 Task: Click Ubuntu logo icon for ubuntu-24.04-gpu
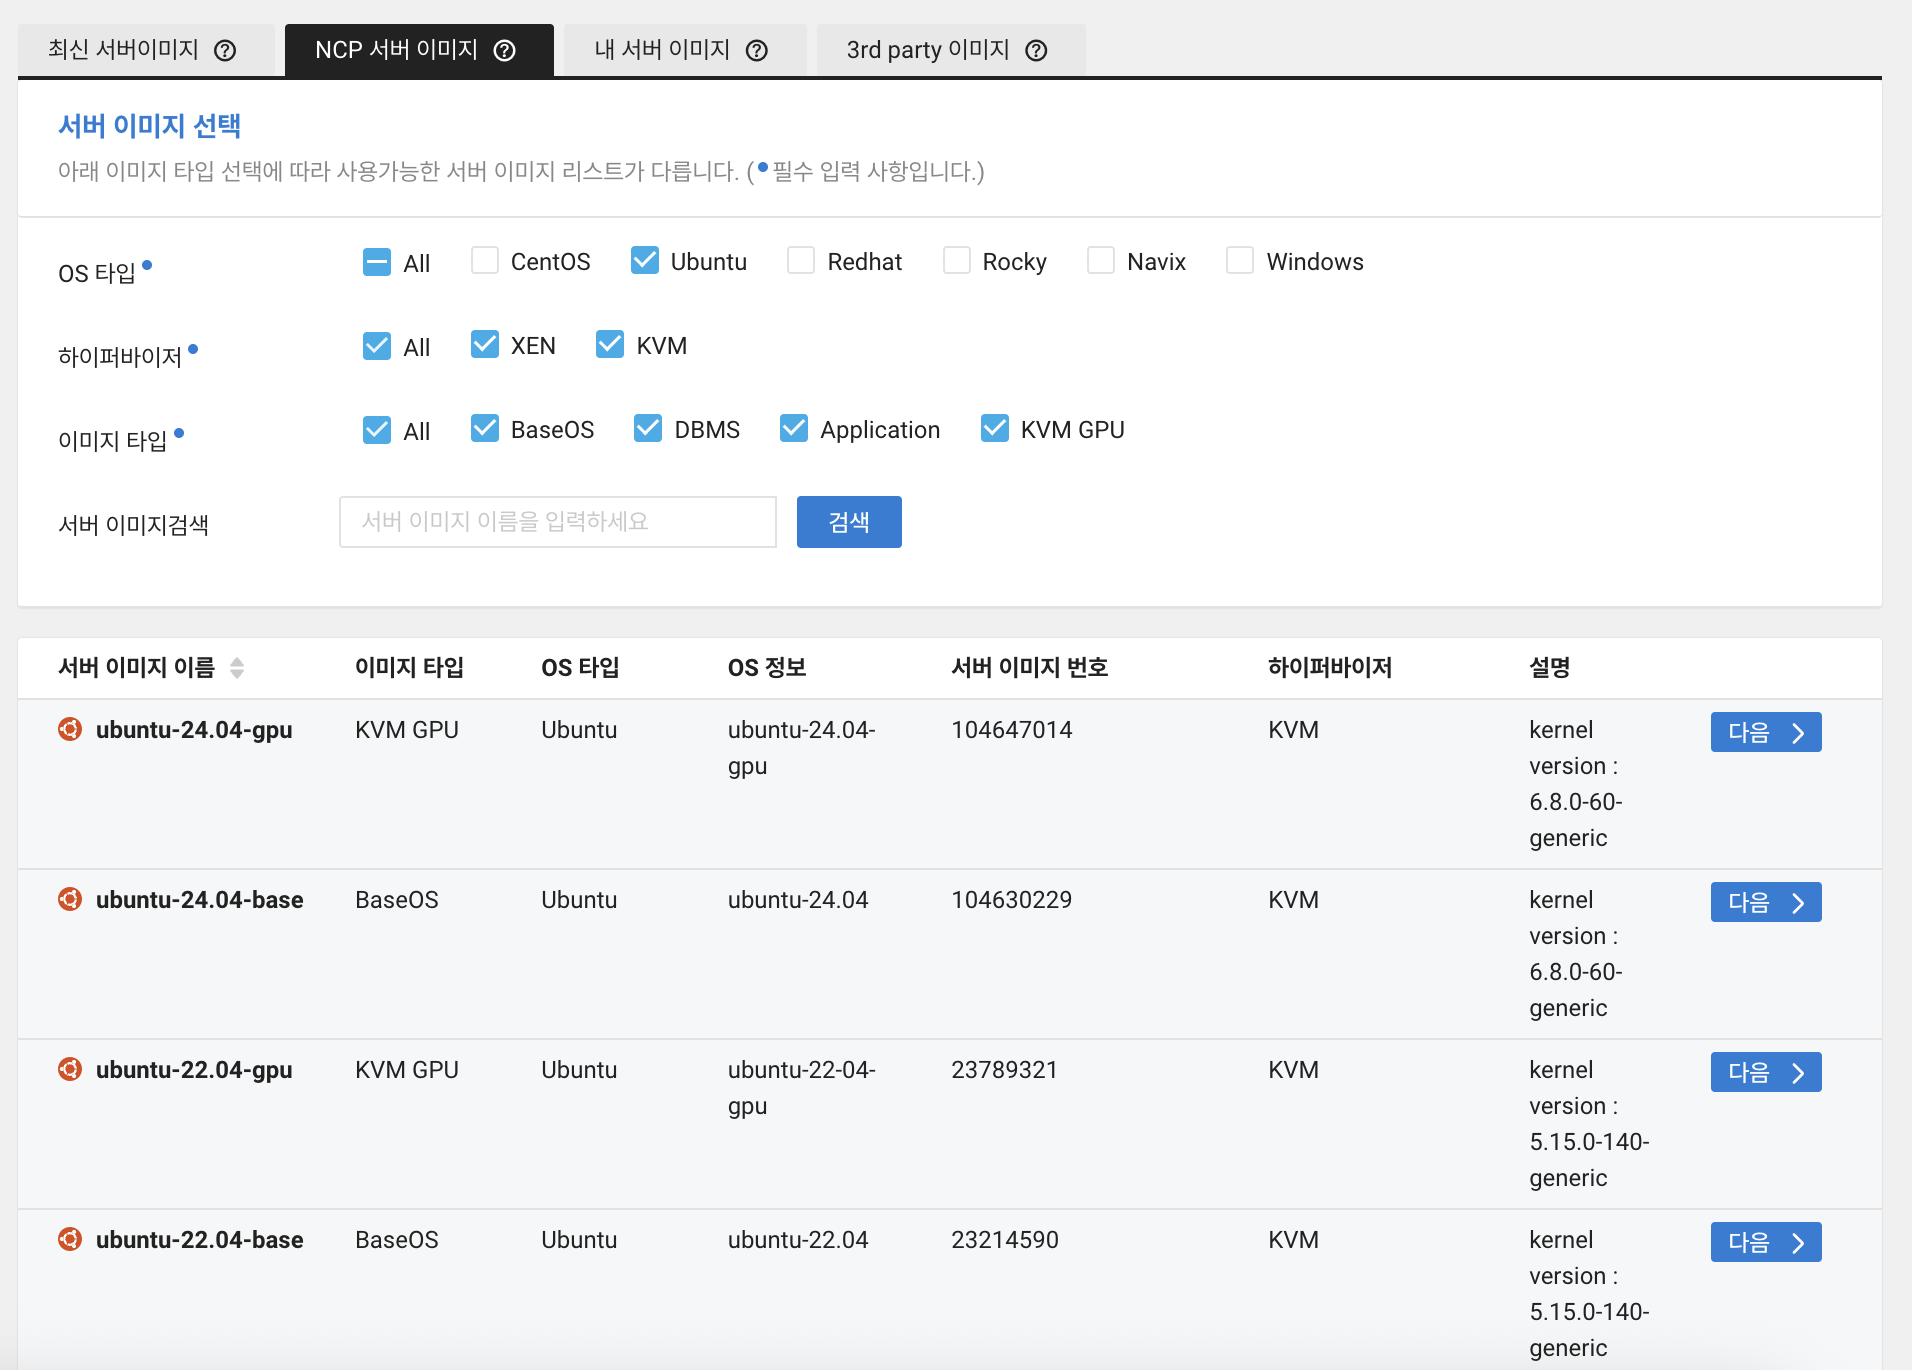[x=70, y=729]
